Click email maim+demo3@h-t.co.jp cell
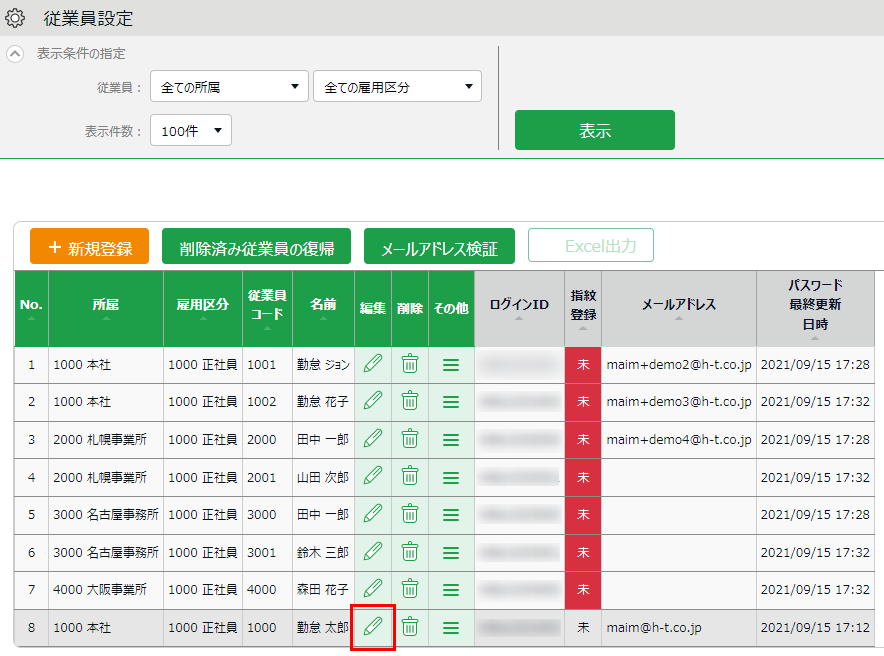Image resolution: width=884 pixels, height=656 pixels. click(679, 402)
